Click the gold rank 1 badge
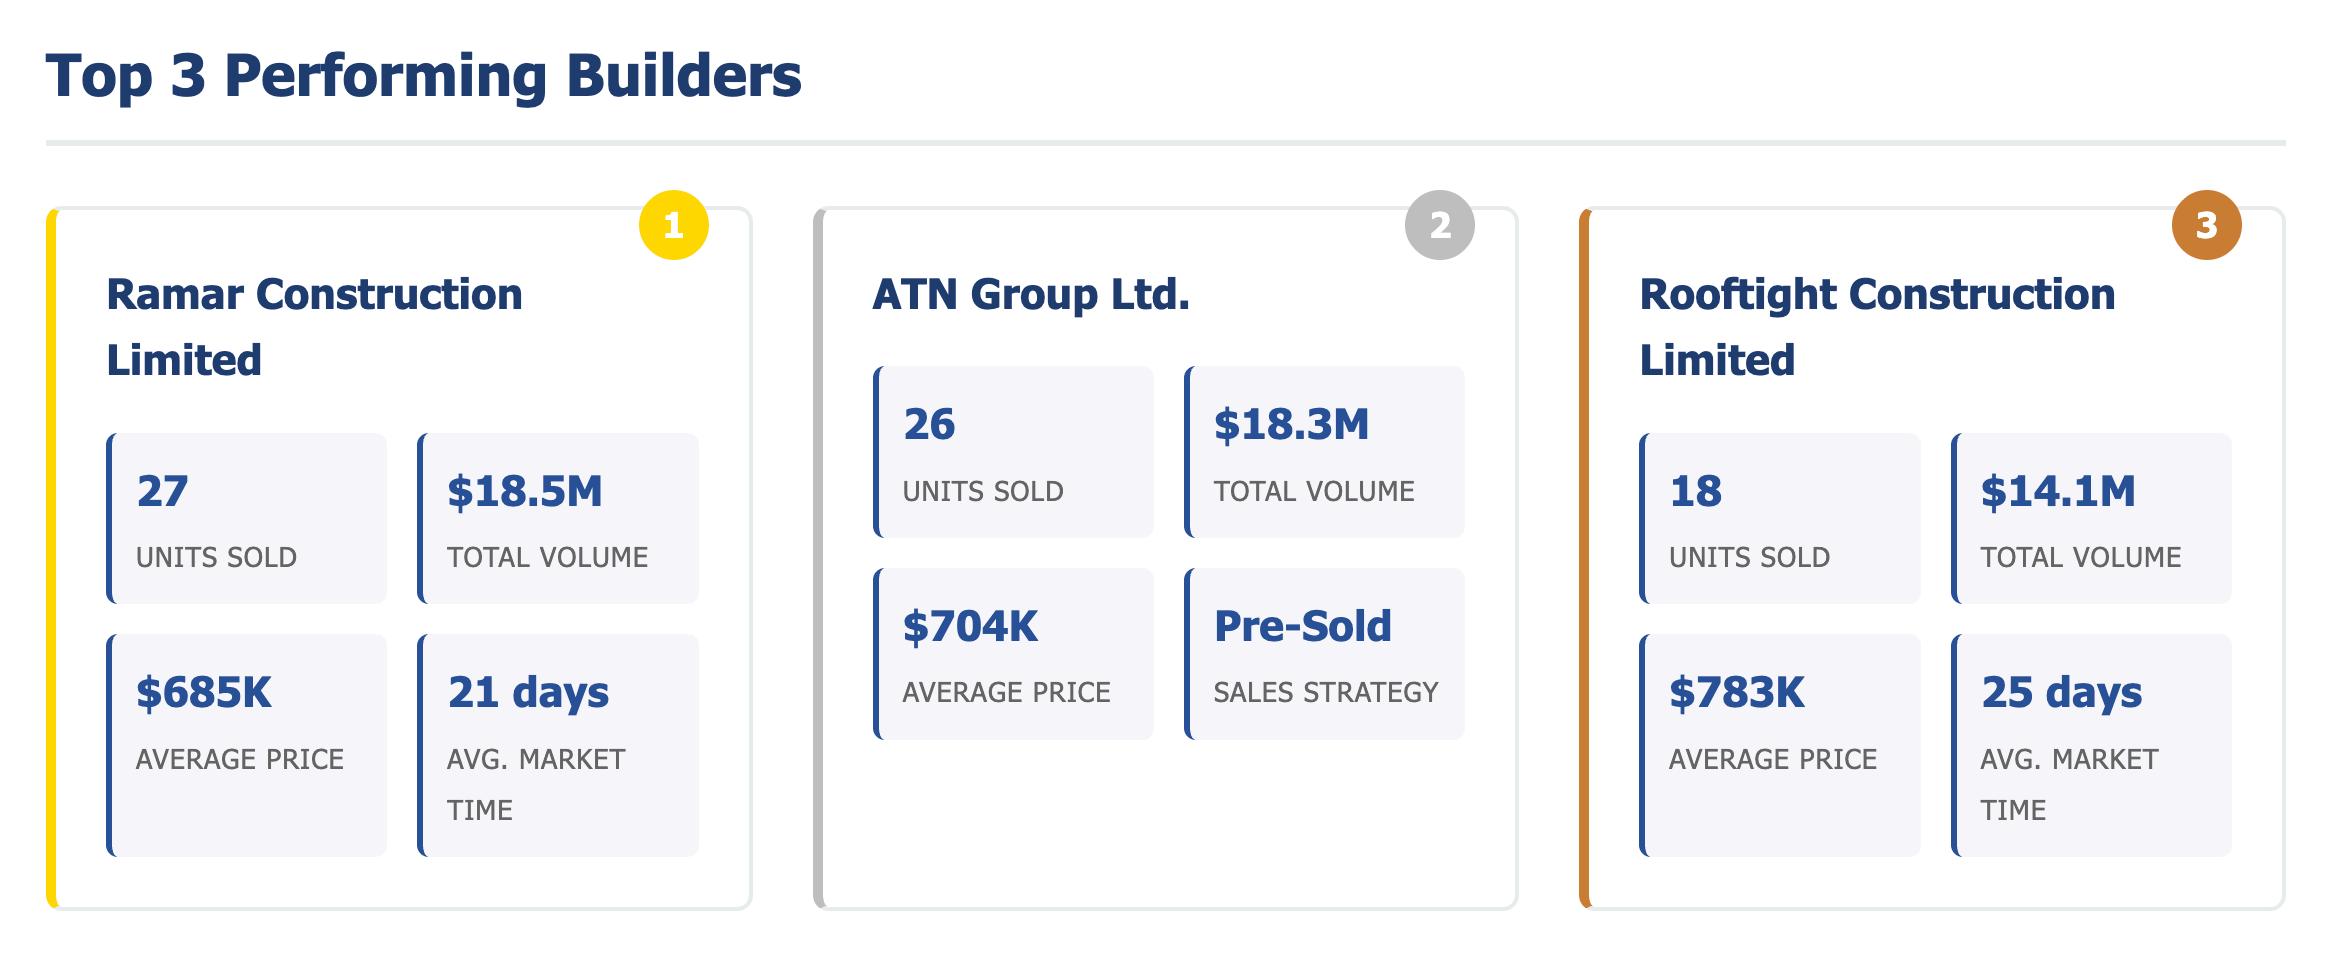 [x=673, y=225]
